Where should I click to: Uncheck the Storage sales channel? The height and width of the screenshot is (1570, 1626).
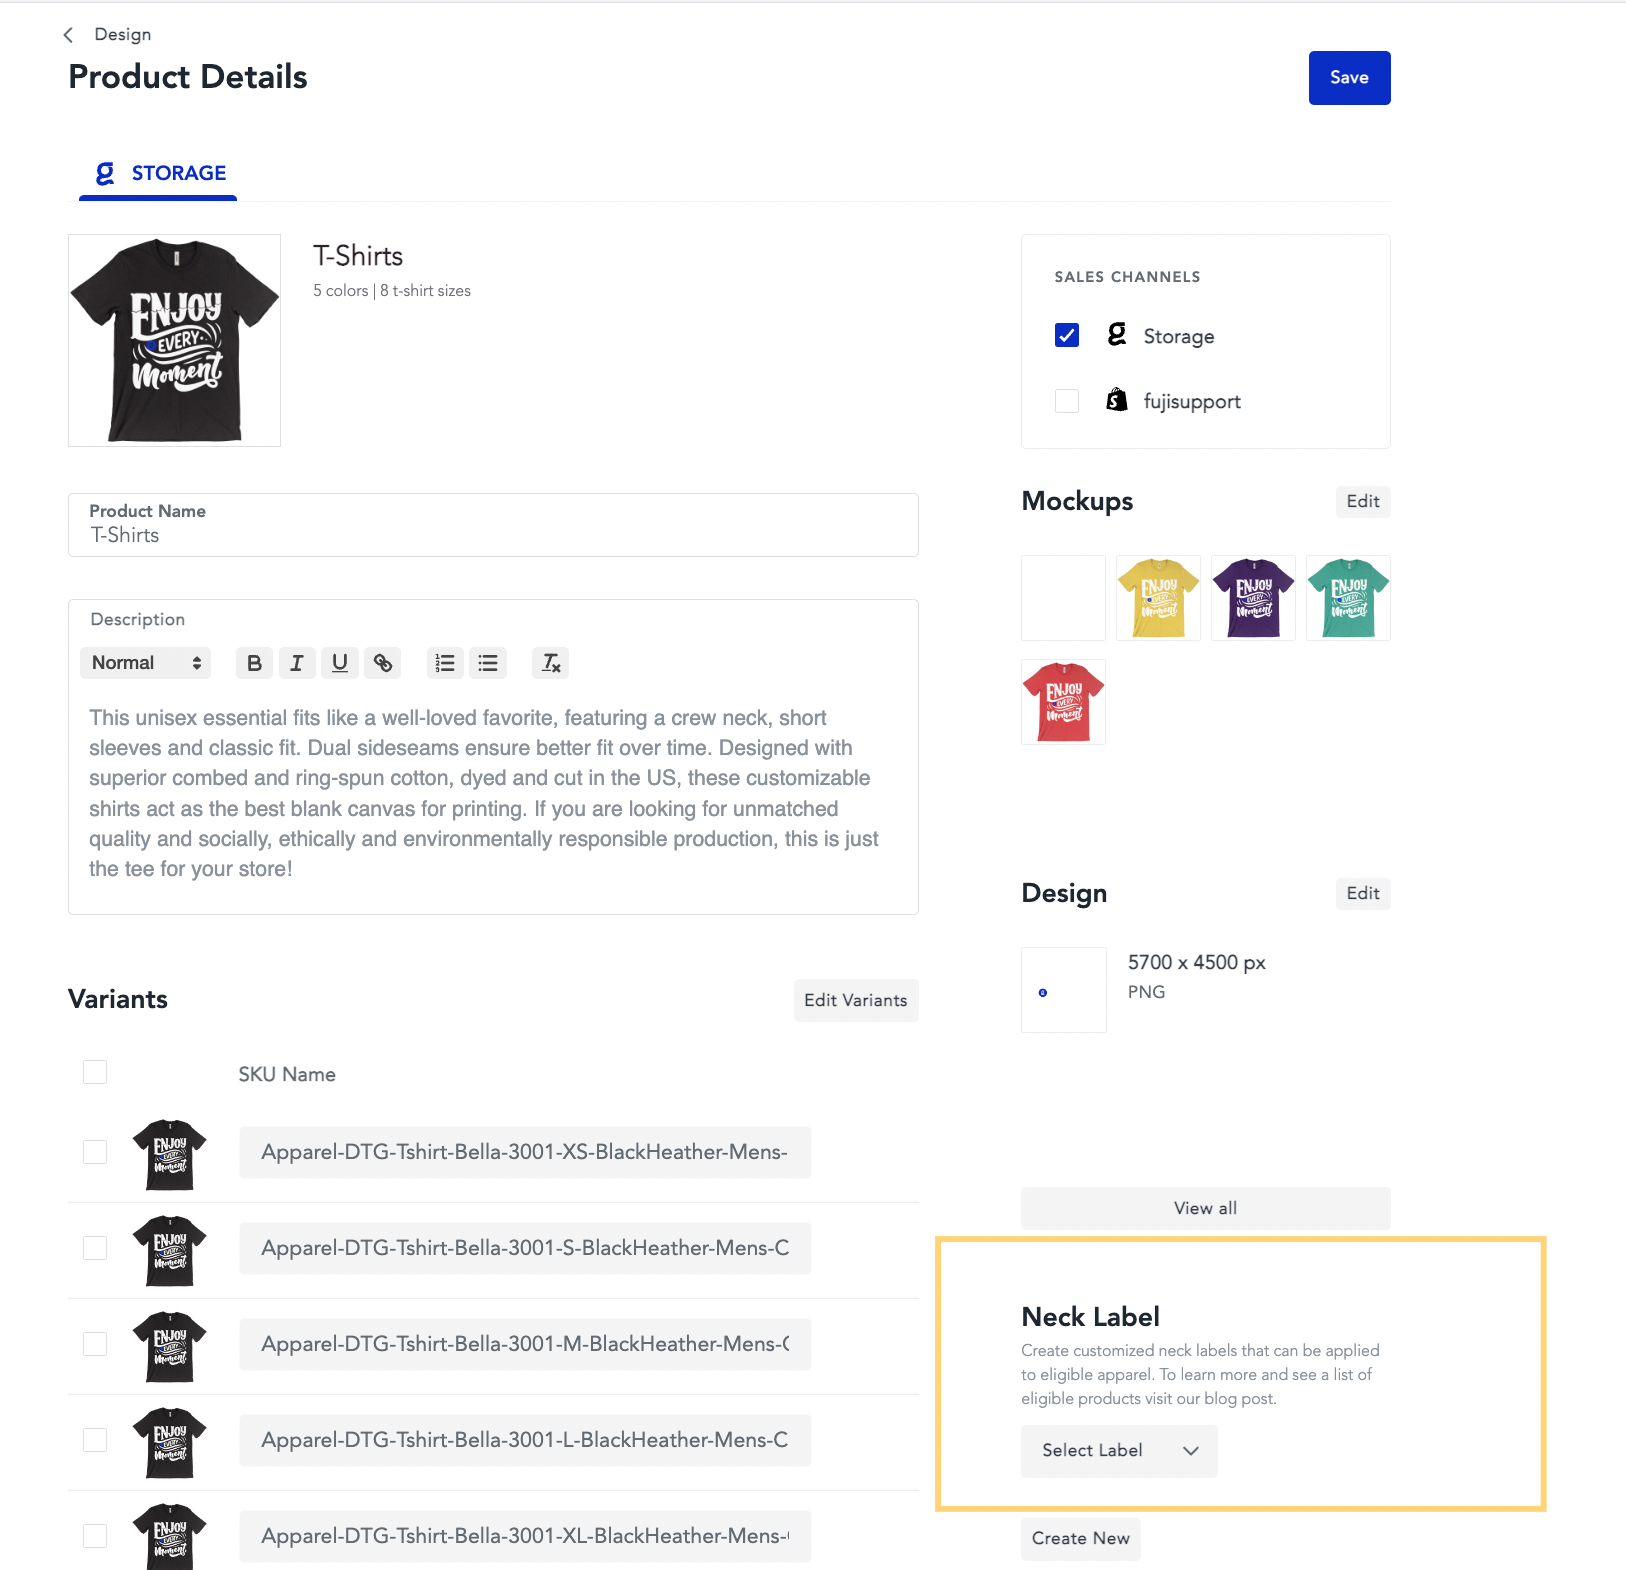[1066, 335]
